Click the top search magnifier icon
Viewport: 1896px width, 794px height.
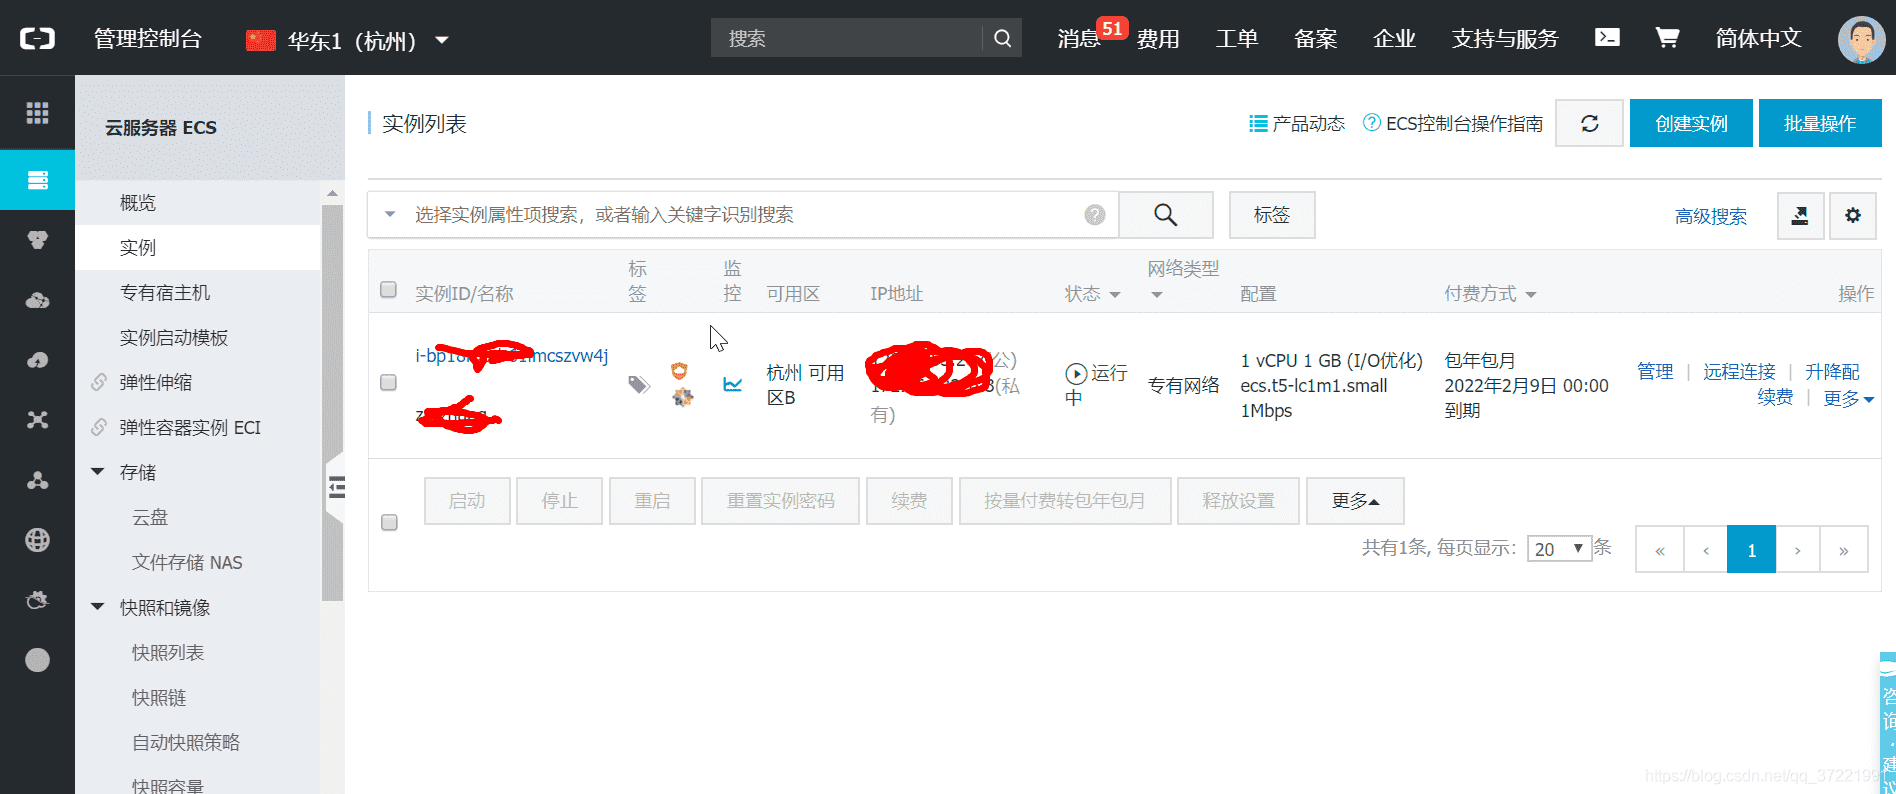(x=1002, y=38)
